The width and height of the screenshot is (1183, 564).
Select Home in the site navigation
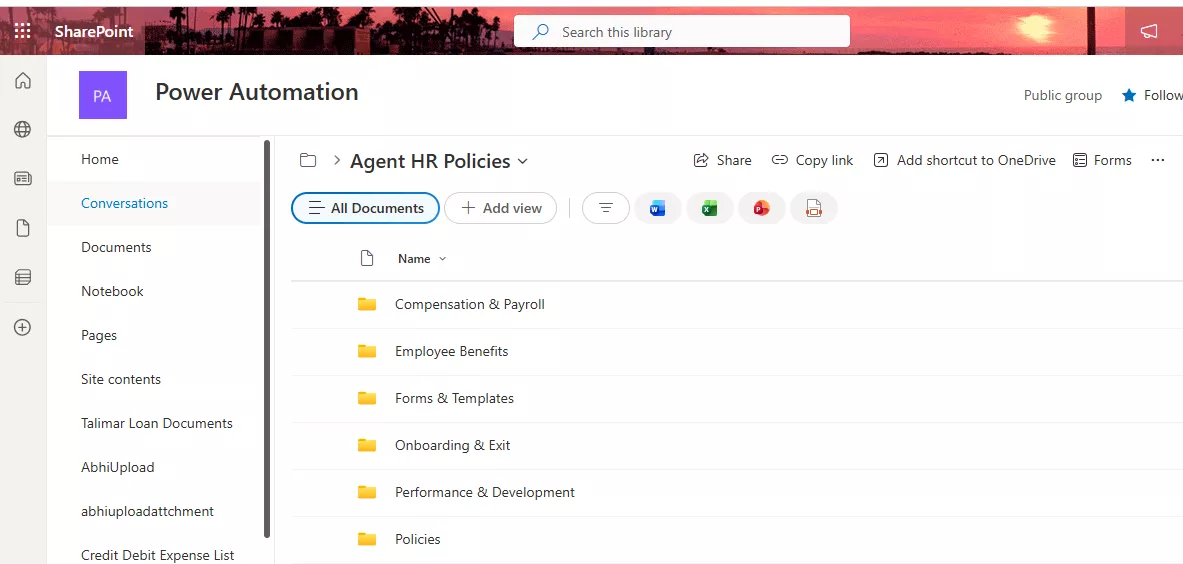pos(100,159)
